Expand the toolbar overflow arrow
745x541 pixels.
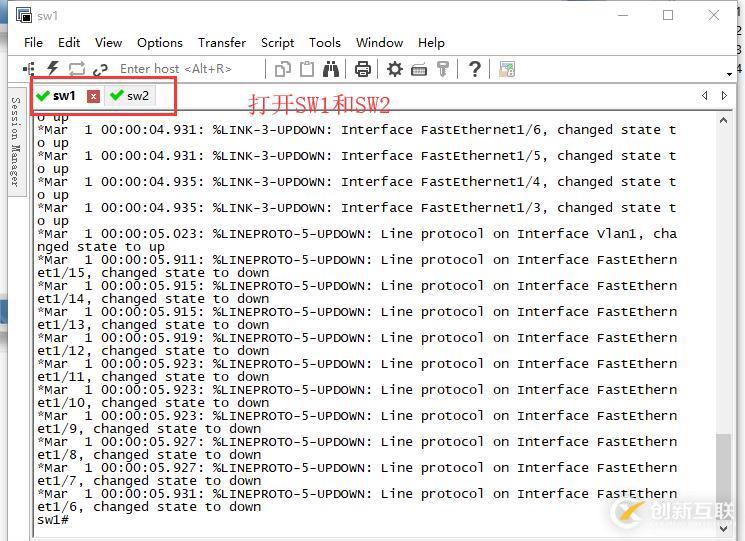point(729,74)
